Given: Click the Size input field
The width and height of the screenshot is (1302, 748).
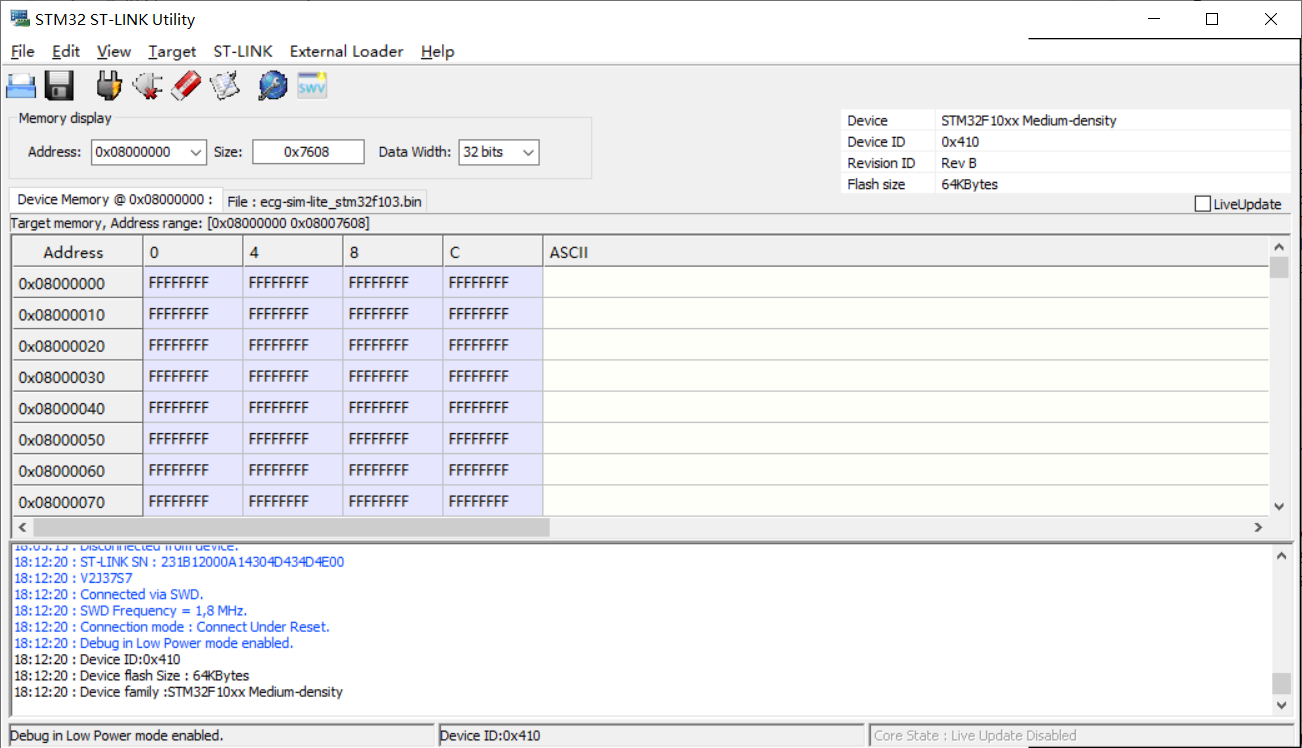Looking at the screenshot, I should coord(307,152).
